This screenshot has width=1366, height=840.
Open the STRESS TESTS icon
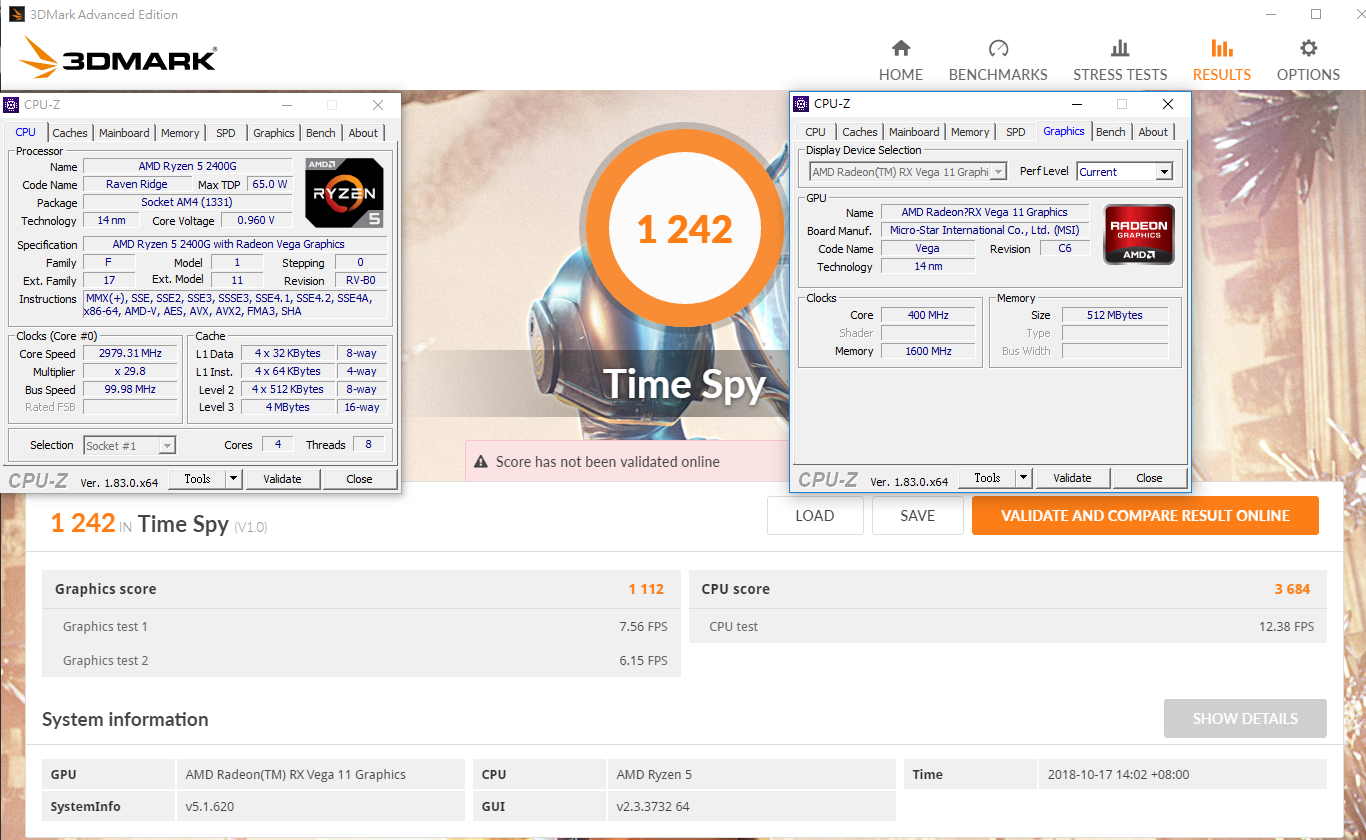[x=1120, y=48]
